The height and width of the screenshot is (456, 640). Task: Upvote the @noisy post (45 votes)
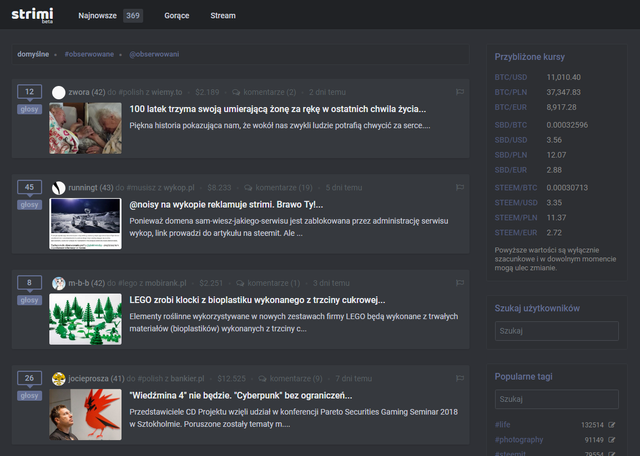coord(29,187)
